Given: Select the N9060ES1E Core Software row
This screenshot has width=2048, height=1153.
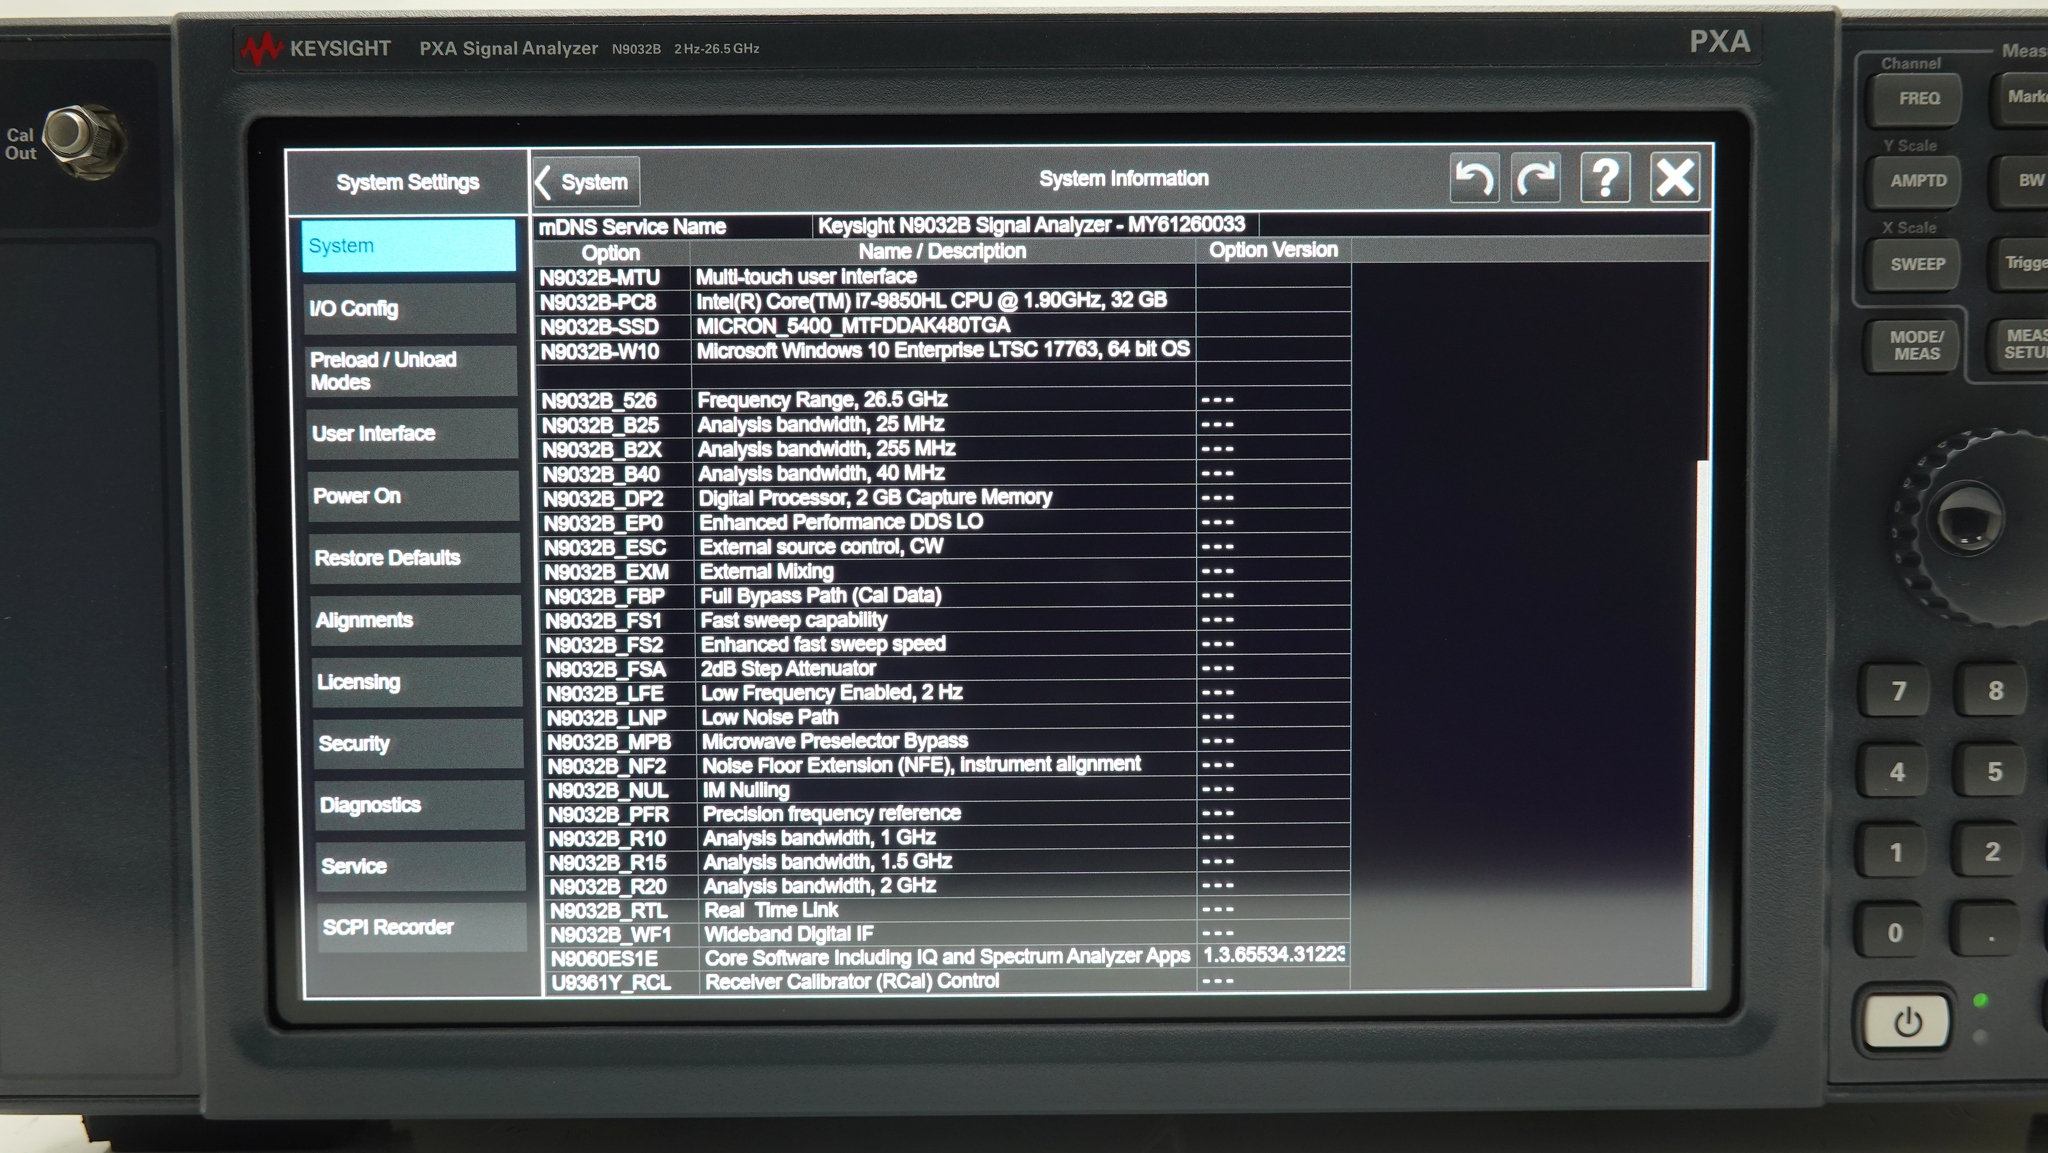Looking at the screenshot, I should pos(949,957).
